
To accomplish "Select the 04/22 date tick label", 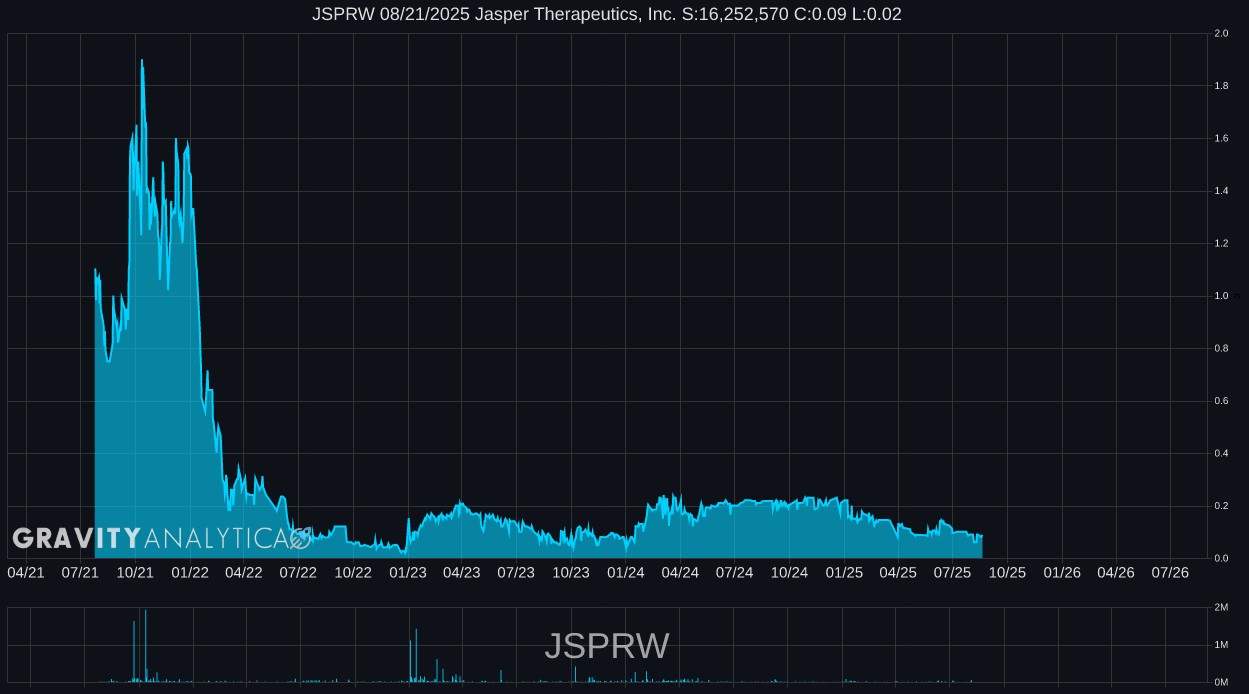I will pyautogui.click(x=244, y=572).
